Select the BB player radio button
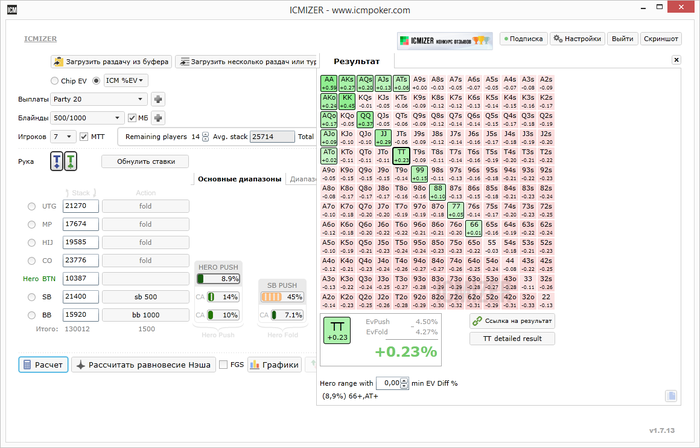This screenshot has width=700, height=448. pyautogui.click(x=31, y=315)
